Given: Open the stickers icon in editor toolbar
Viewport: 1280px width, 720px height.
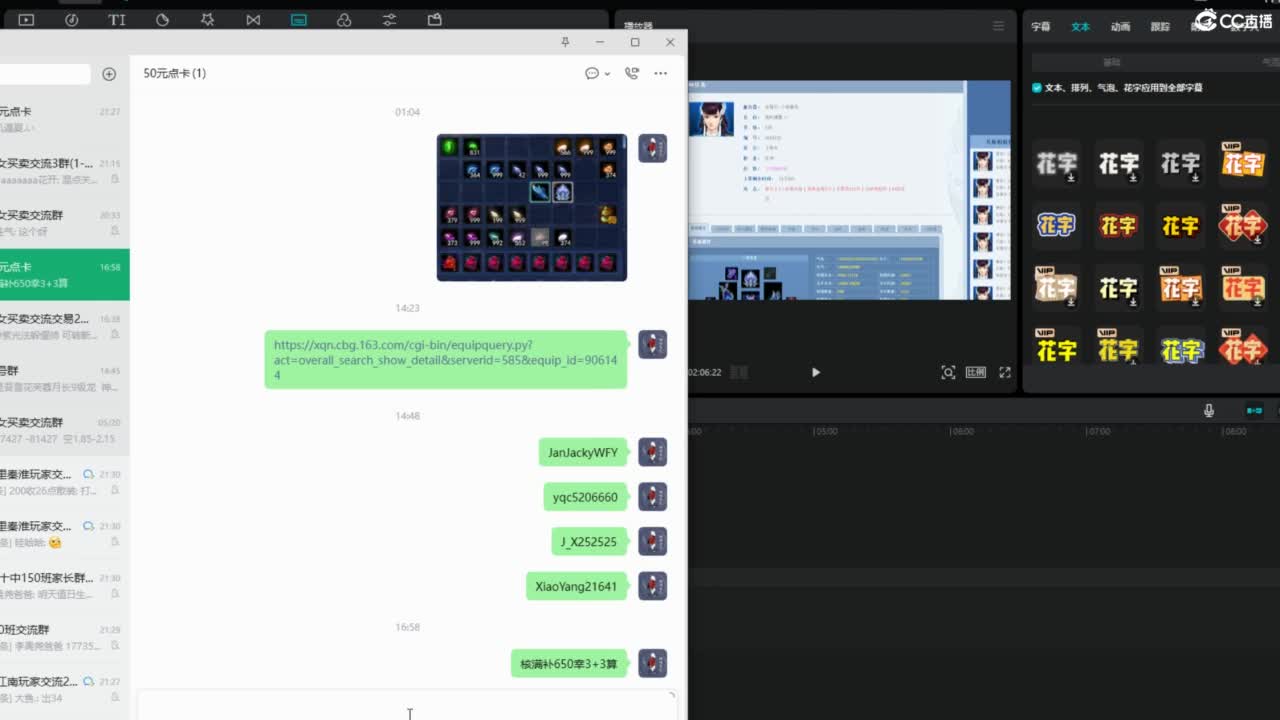Looking at the screenshot, I should (x=163, y=19).
